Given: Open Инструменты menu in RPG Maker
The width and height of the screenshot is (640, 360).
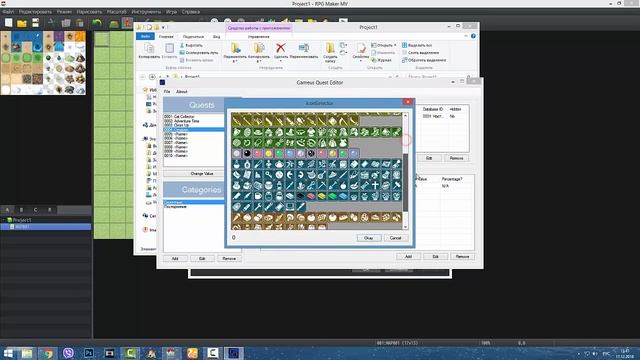Looking at the screenshot, I should pos(146,12).
